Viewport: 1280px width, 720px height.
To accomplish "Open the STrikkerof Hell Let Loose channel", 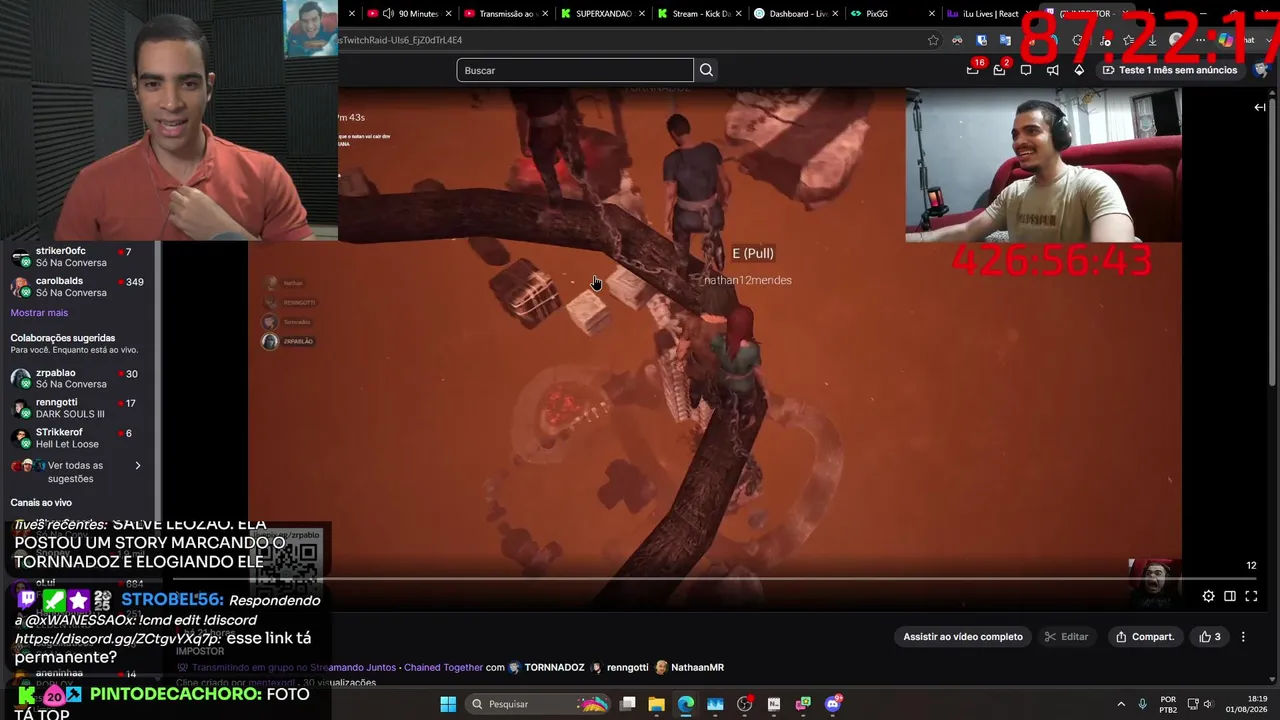I will tap(76, 438).
